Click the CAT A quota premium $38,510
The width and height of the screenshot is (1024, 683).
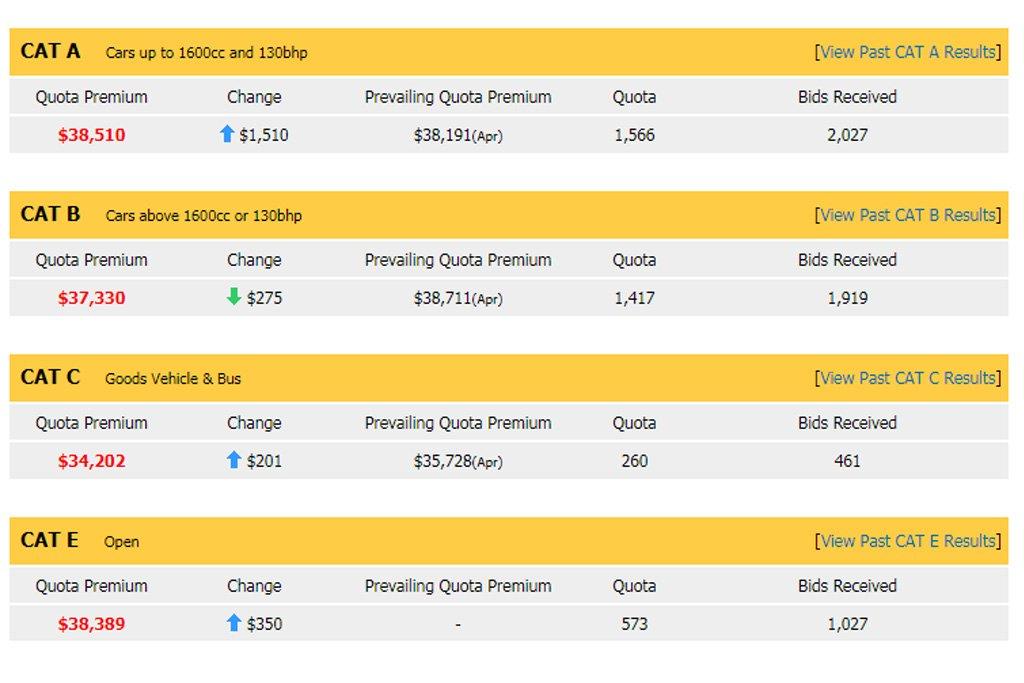pos(91,135)
